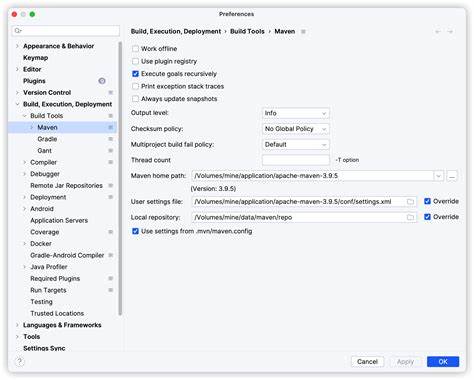Click the ellipsis button beside Maven home path
This screenshot has width=474, height=380.
pos(452,176)
